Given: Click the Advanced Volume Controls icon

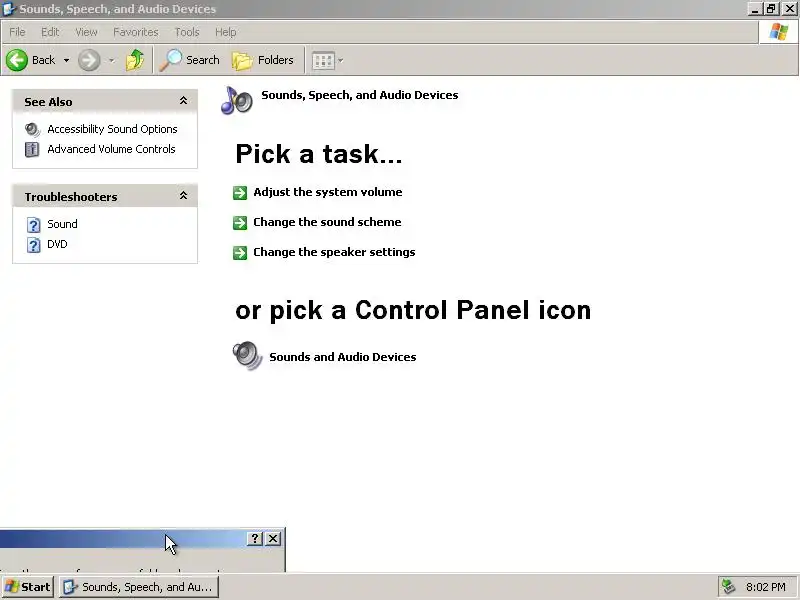Looking at the screenshot, I should pyautogui.click(x=32, y=149).
